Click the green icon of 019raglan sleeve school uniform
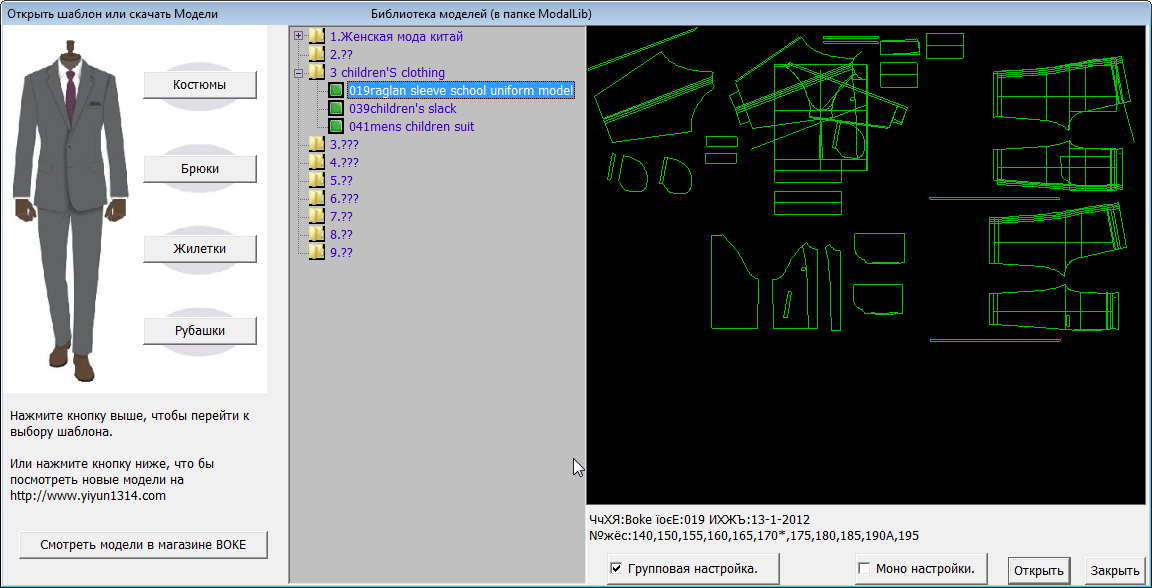This screenshot has width=1152, height=588. pos(336,90)
